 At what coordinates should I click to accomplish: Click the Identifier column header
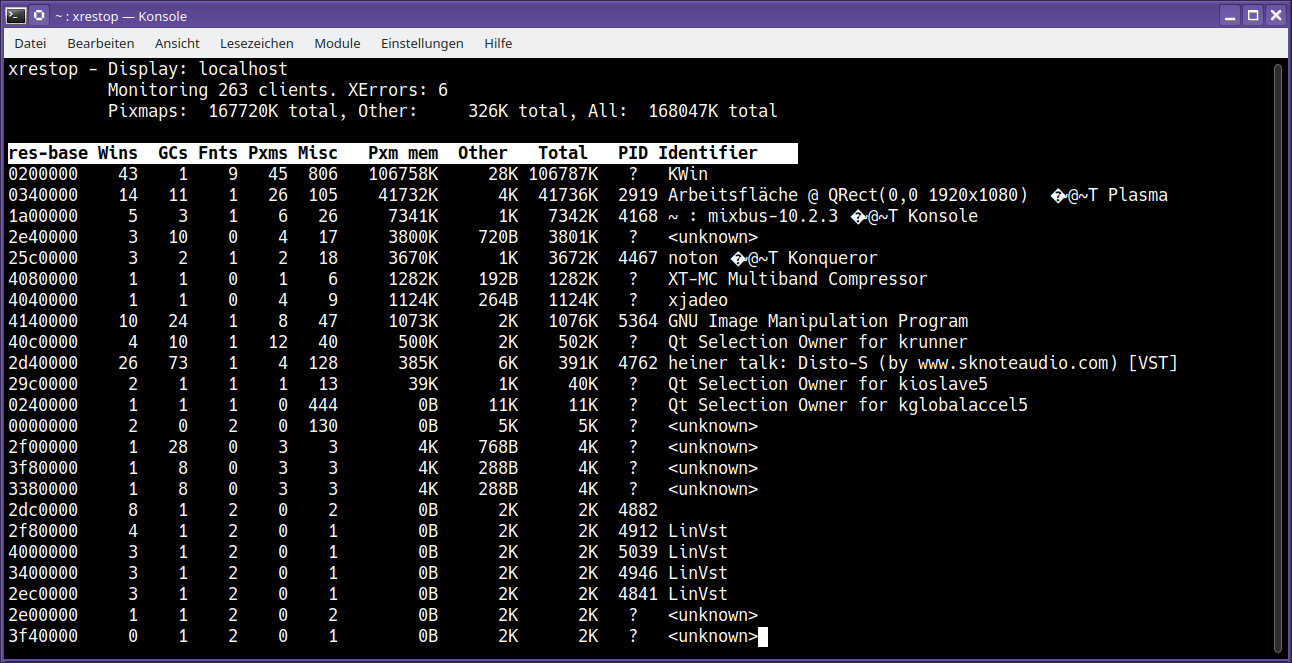coord(708,153)
